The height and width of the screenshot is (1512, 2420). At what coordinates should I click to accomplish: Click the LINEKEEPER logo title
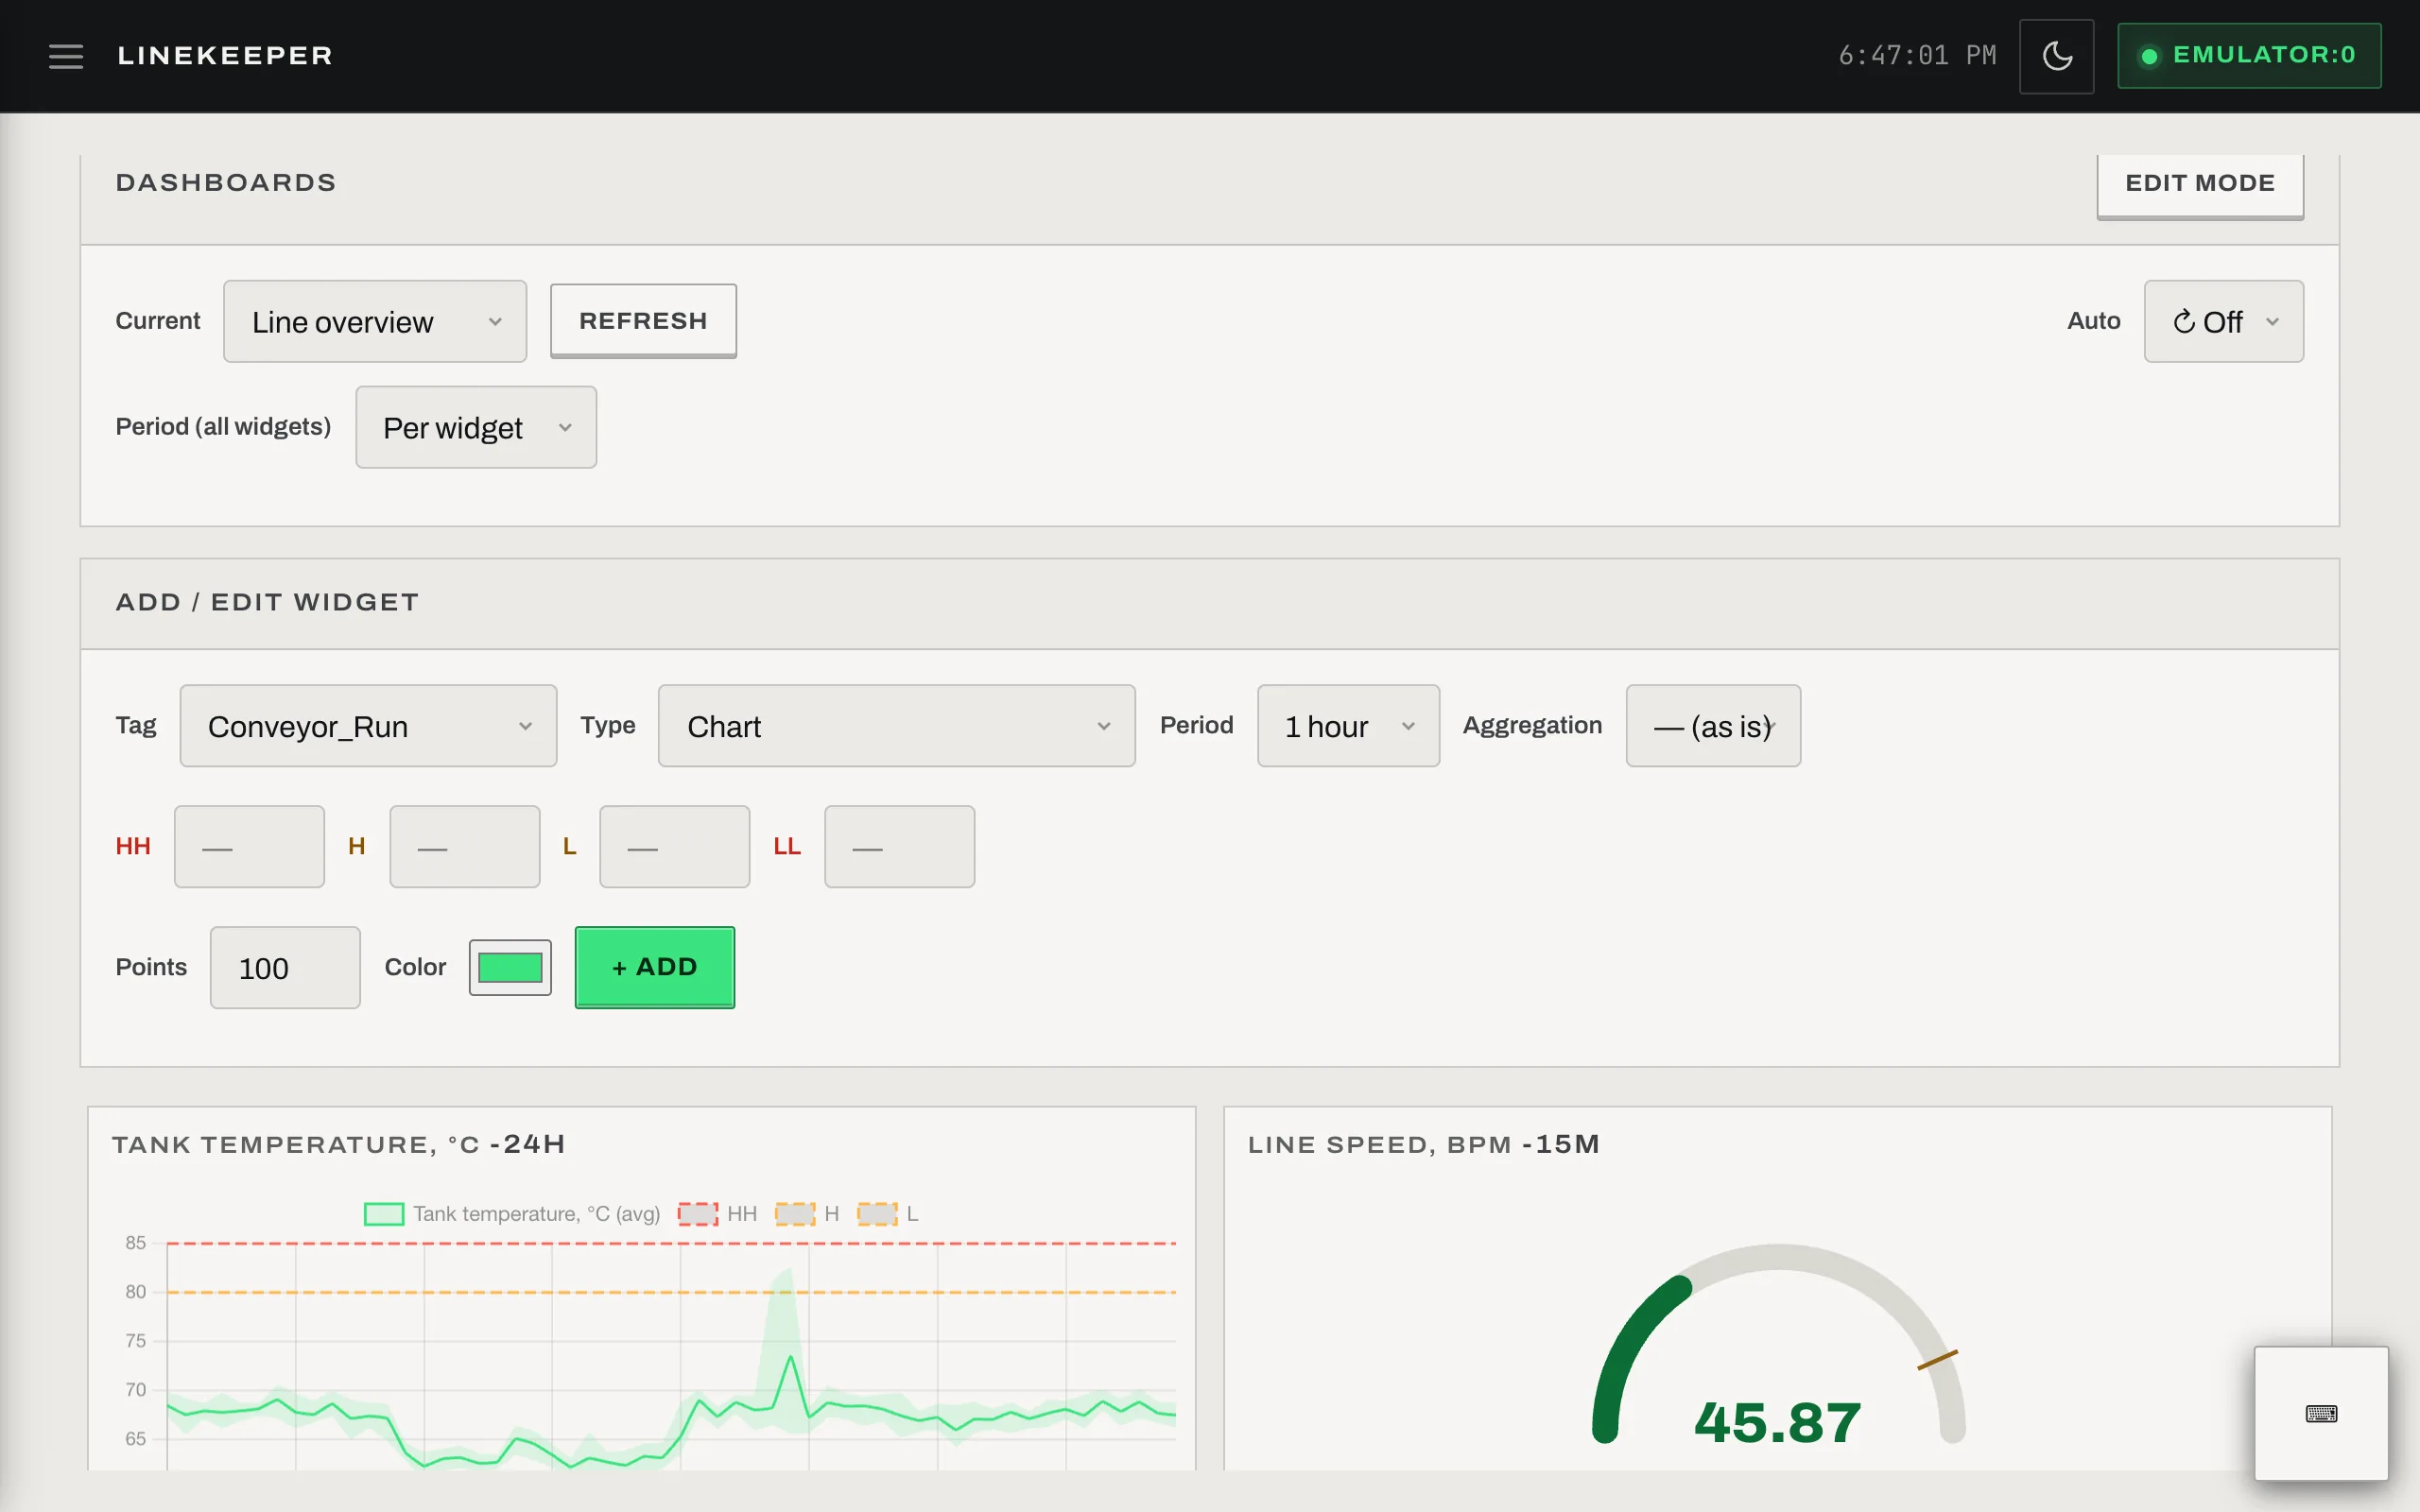(x=225, y=56)
